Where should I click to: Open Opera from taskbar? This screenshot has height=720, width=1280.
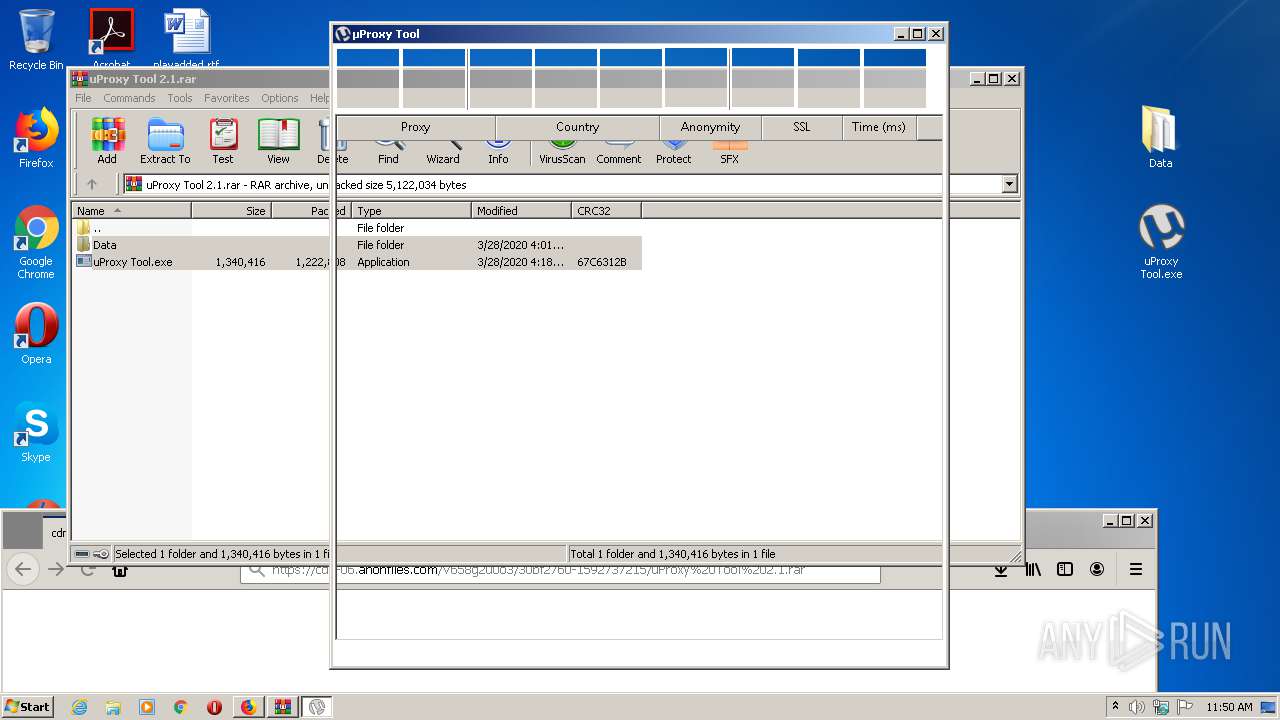tap(214, 707)
